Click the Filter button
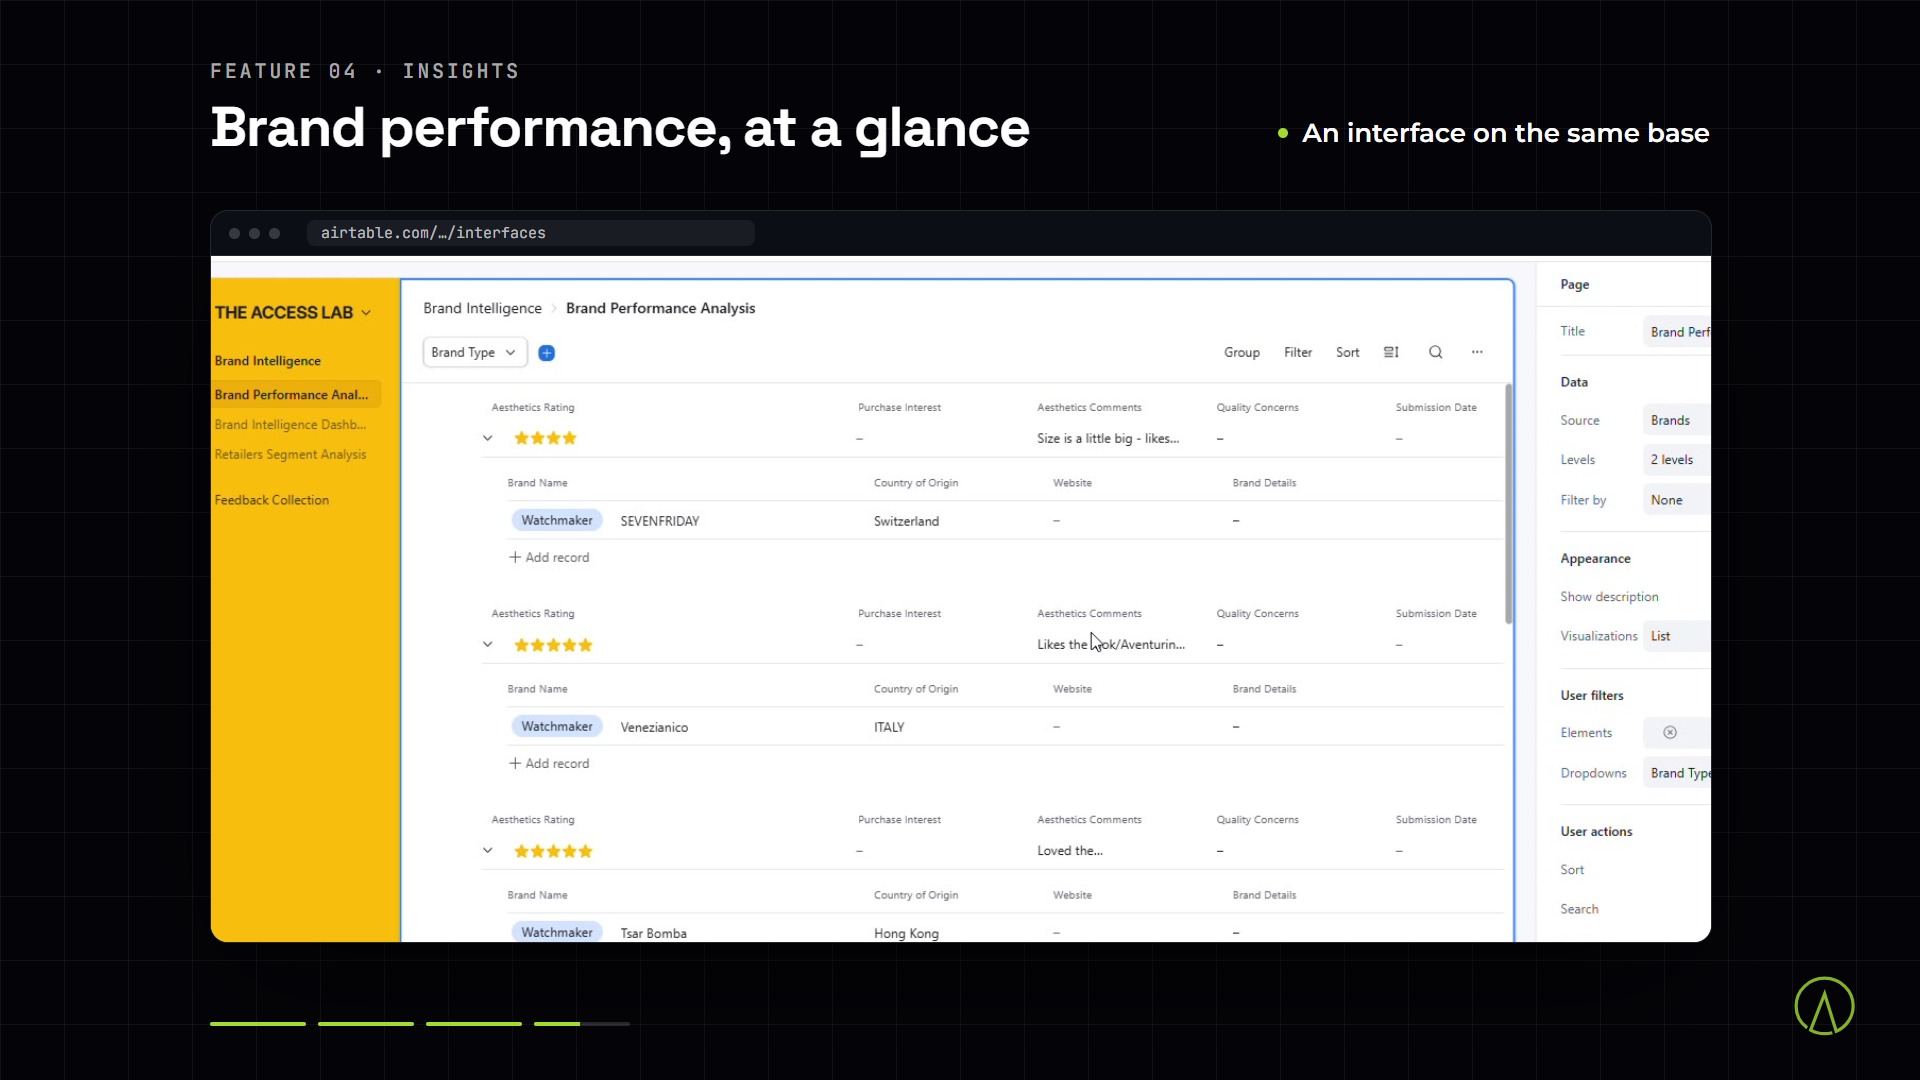The image size is (1920, 1080). 1298,352
